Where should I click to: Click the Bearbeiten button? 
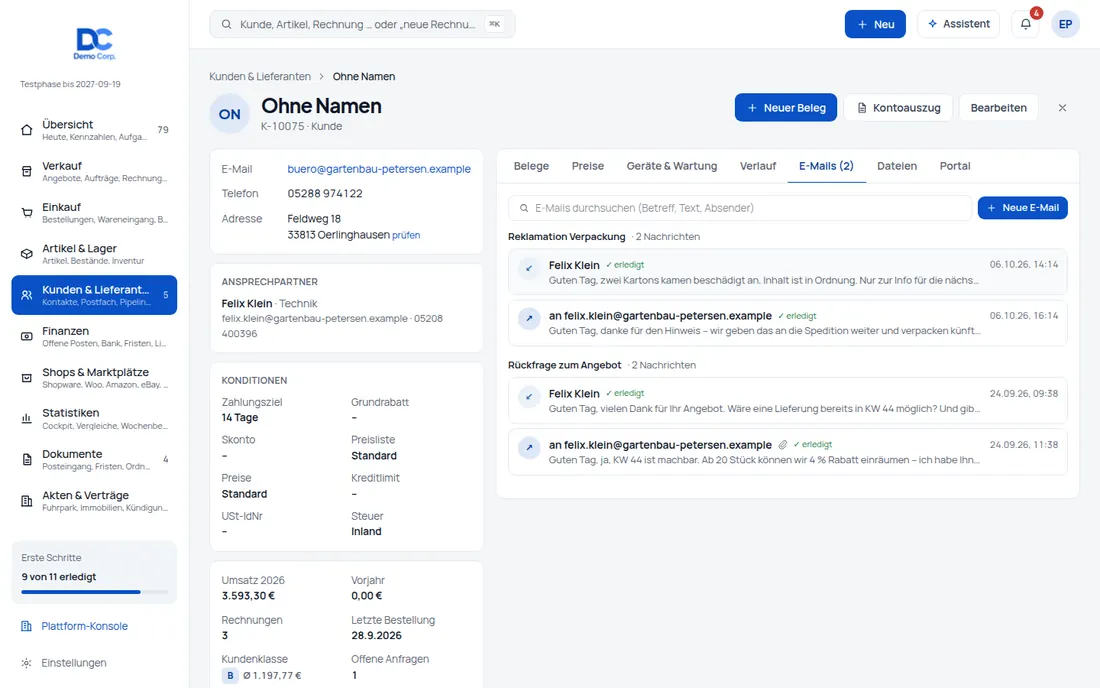998,108
